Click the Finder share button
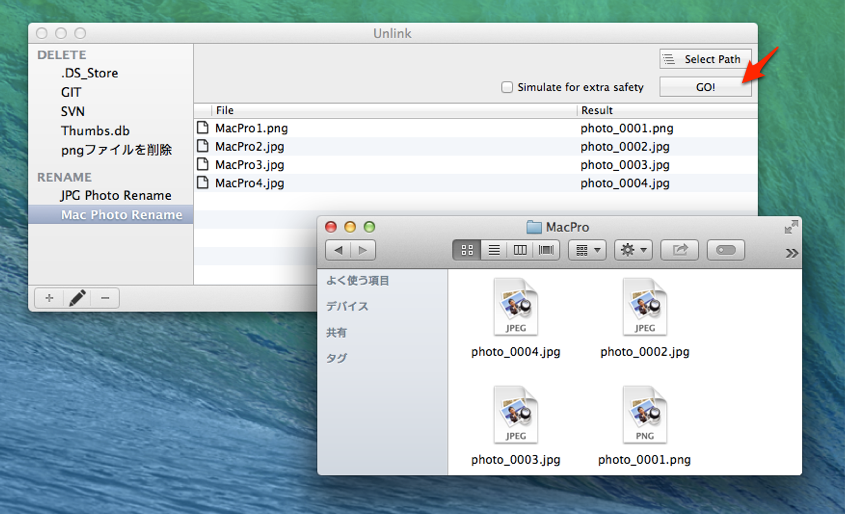 [x=680, y=250]
